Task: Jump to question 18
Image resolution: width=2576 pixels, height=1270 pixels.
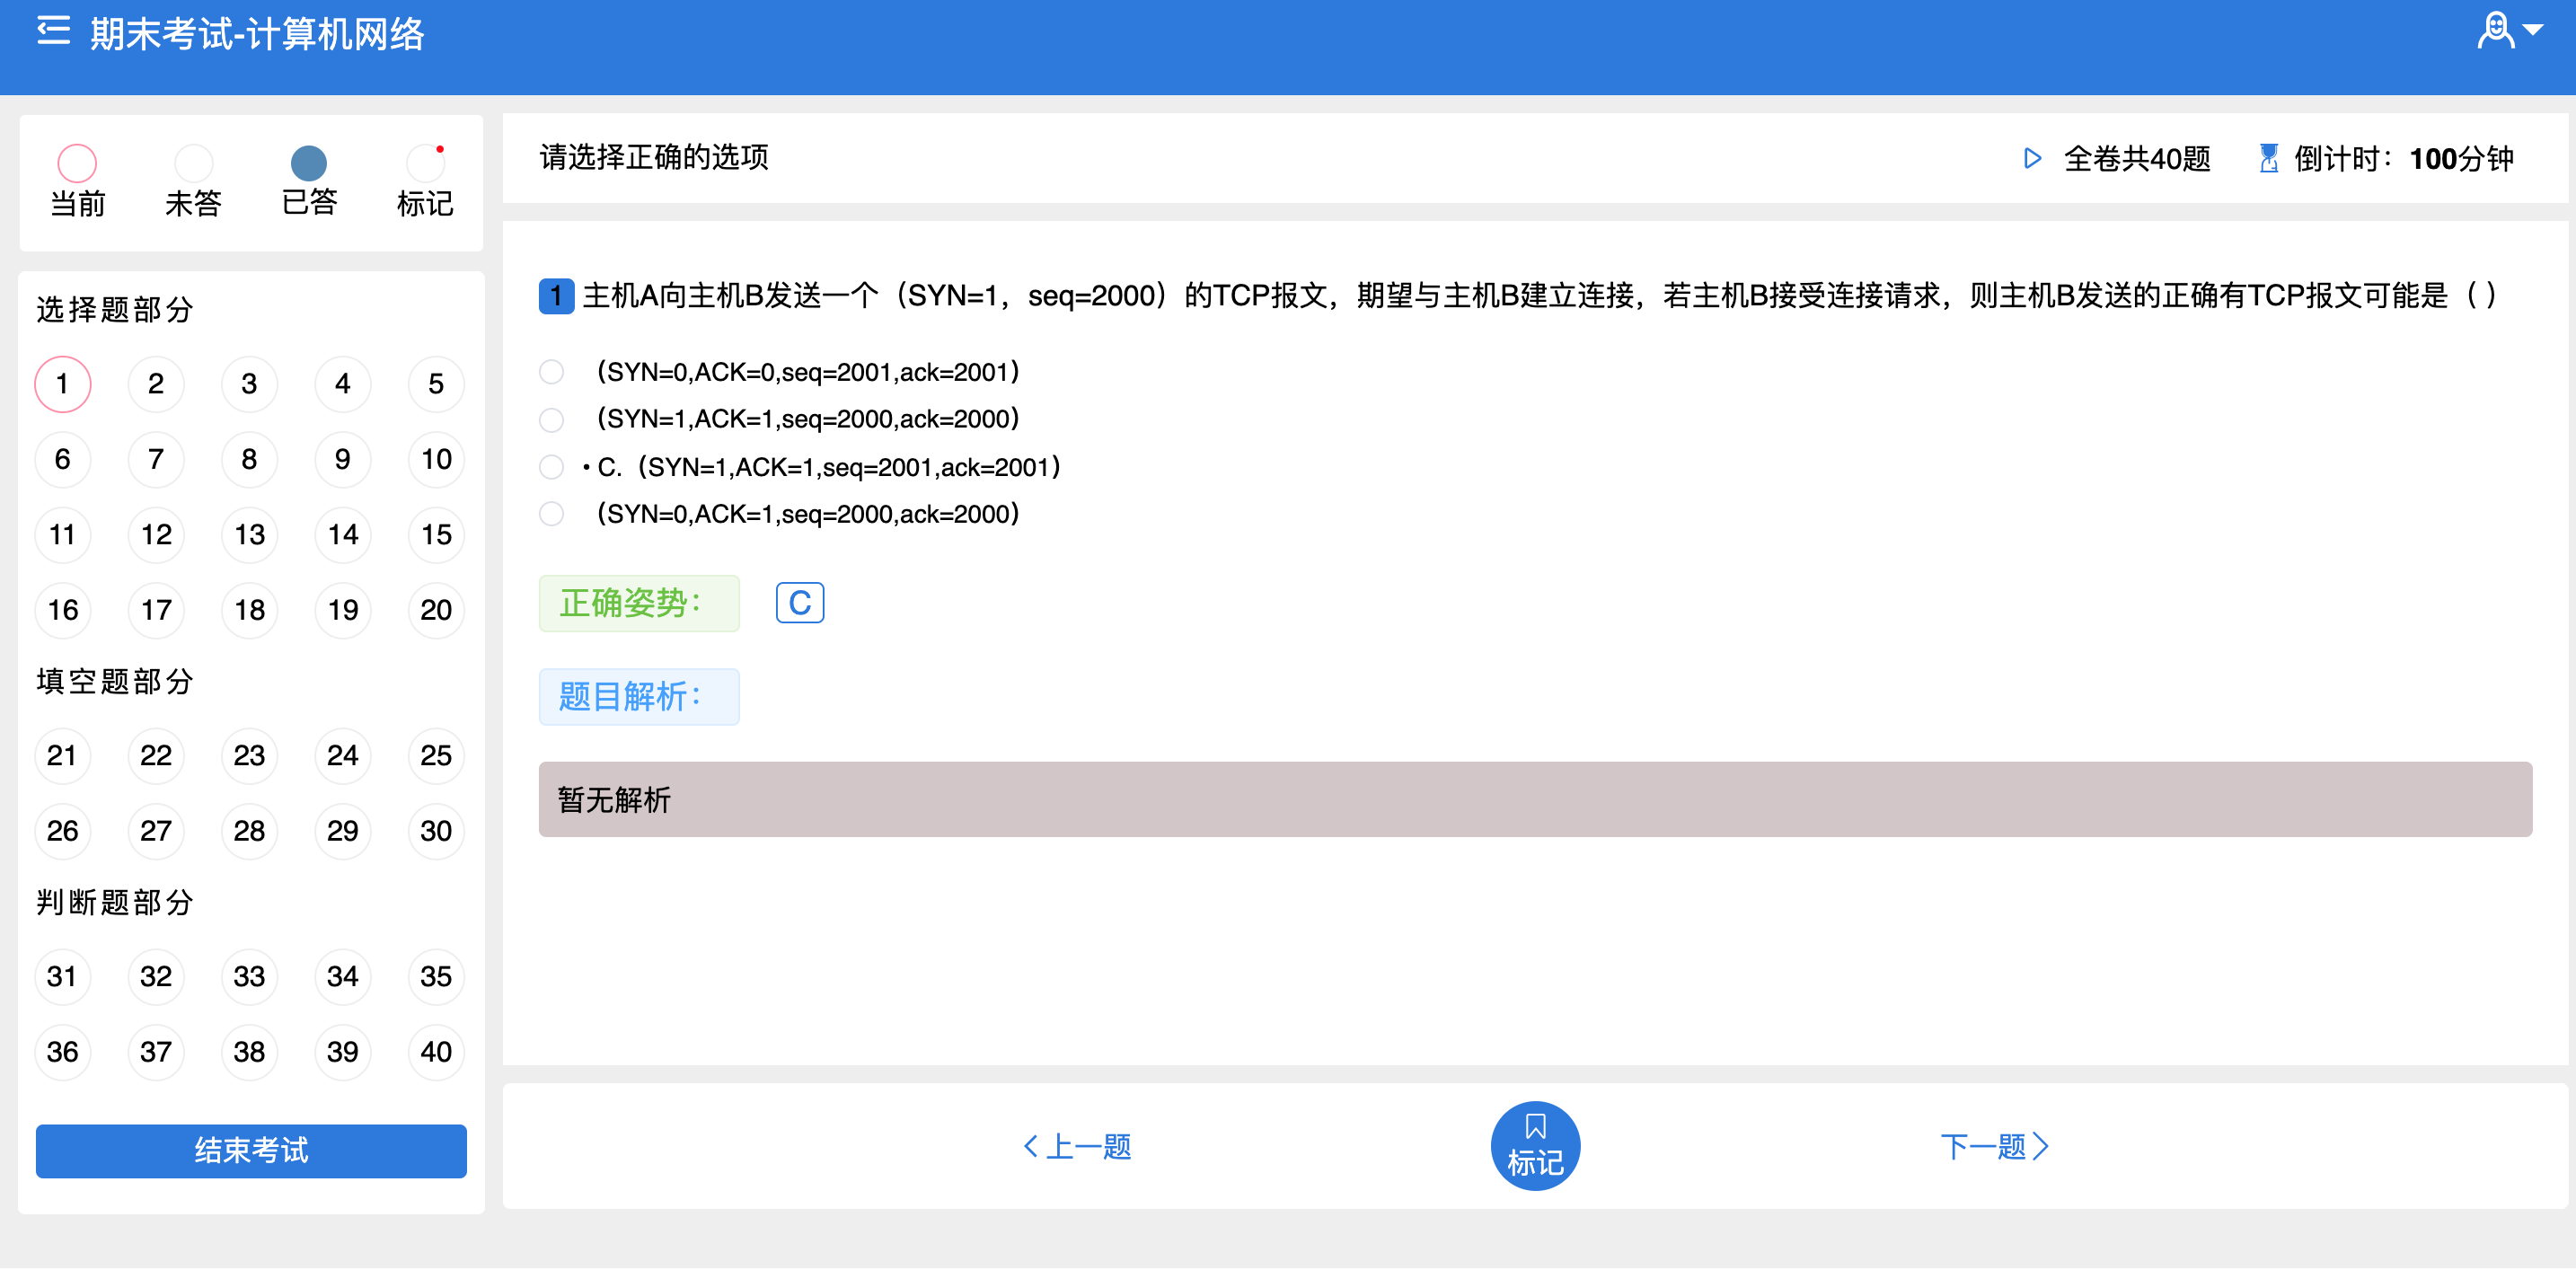Action: (x=249, y=611)
